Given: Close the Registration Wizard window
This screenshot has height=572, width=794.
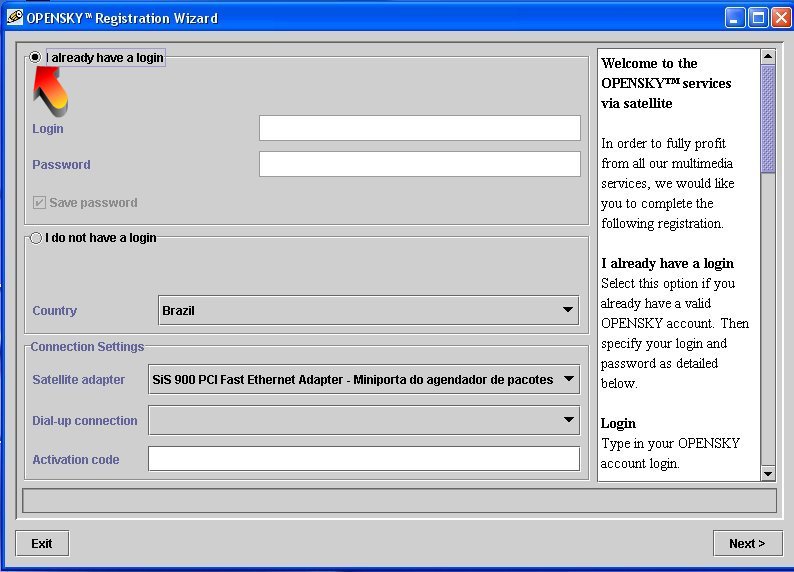Looking at the screenshot, I should (781, 18).
